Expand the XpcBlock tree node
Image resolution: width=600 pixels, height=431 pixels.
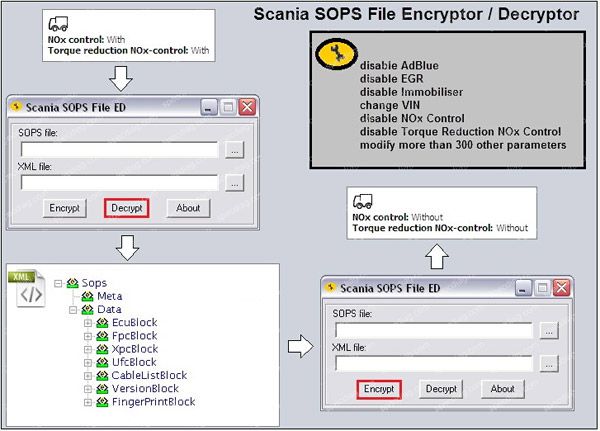(88, 349)
